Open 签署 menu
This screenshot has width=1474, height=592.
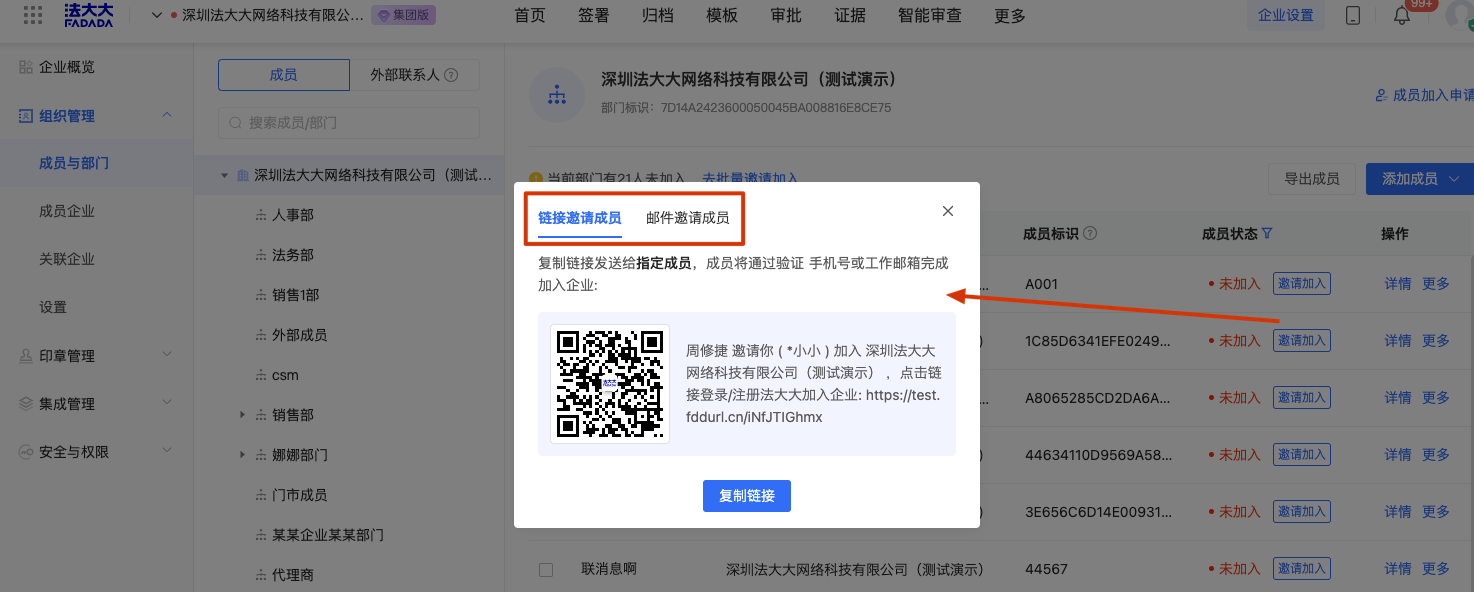594,15
